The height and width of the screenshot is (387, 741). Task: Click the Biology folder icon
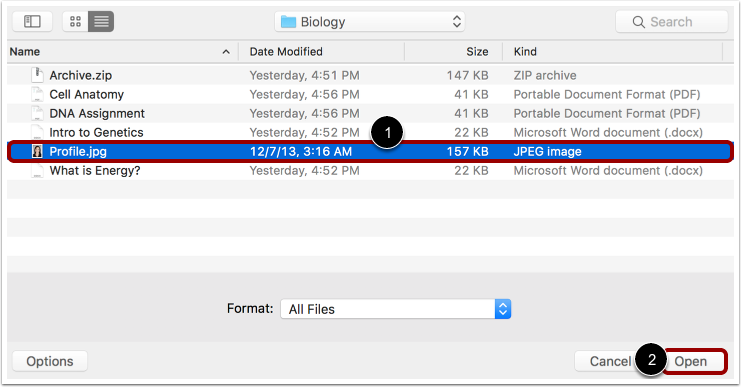coord(288,22)
